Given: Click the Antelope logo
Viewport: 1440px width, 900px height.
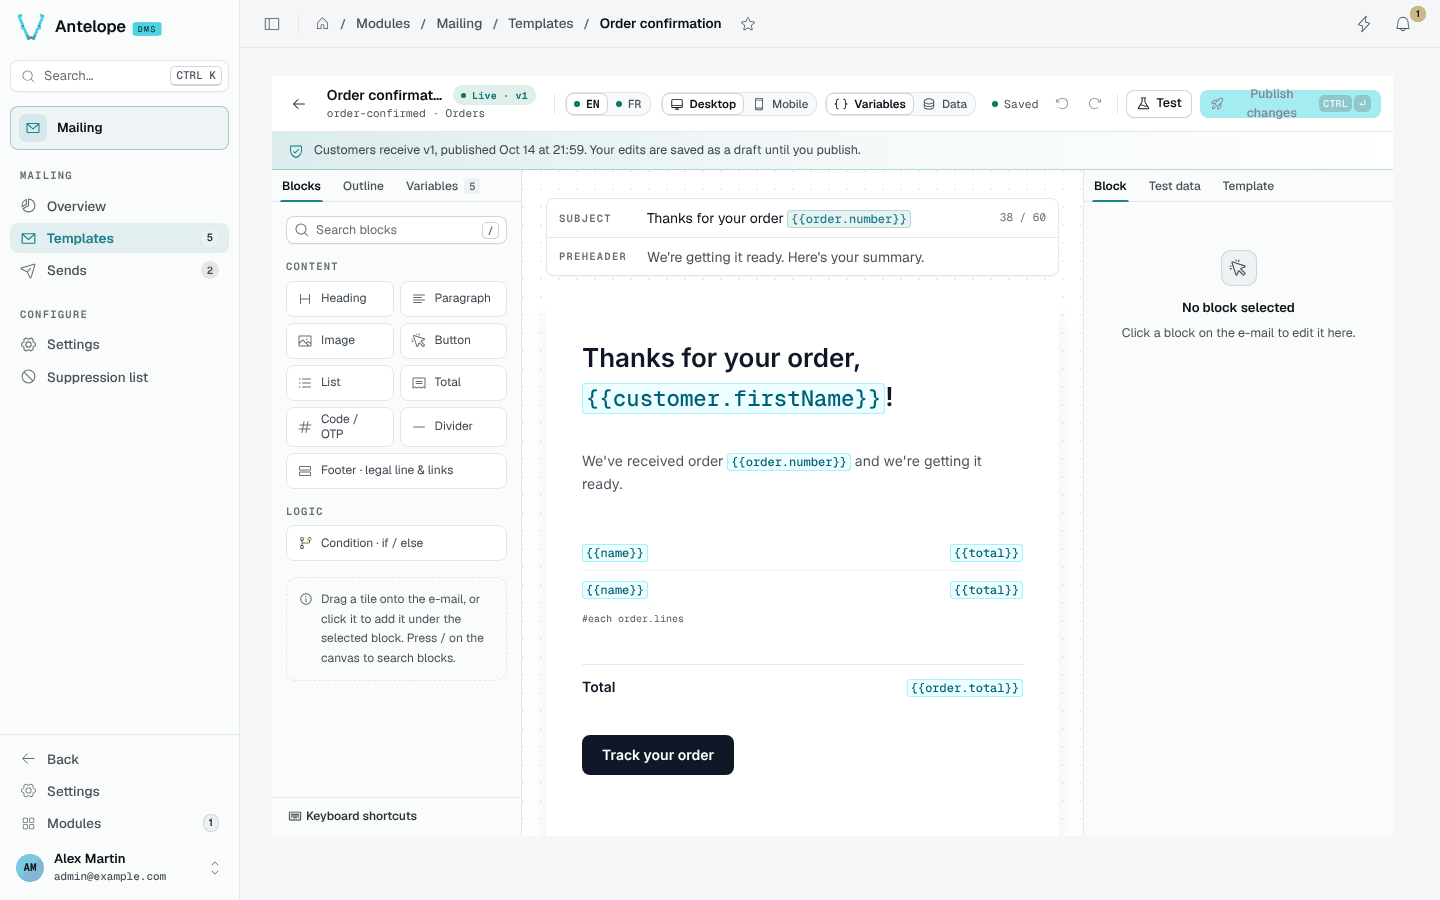Looking at the screenshot, I should click(31, 27).
